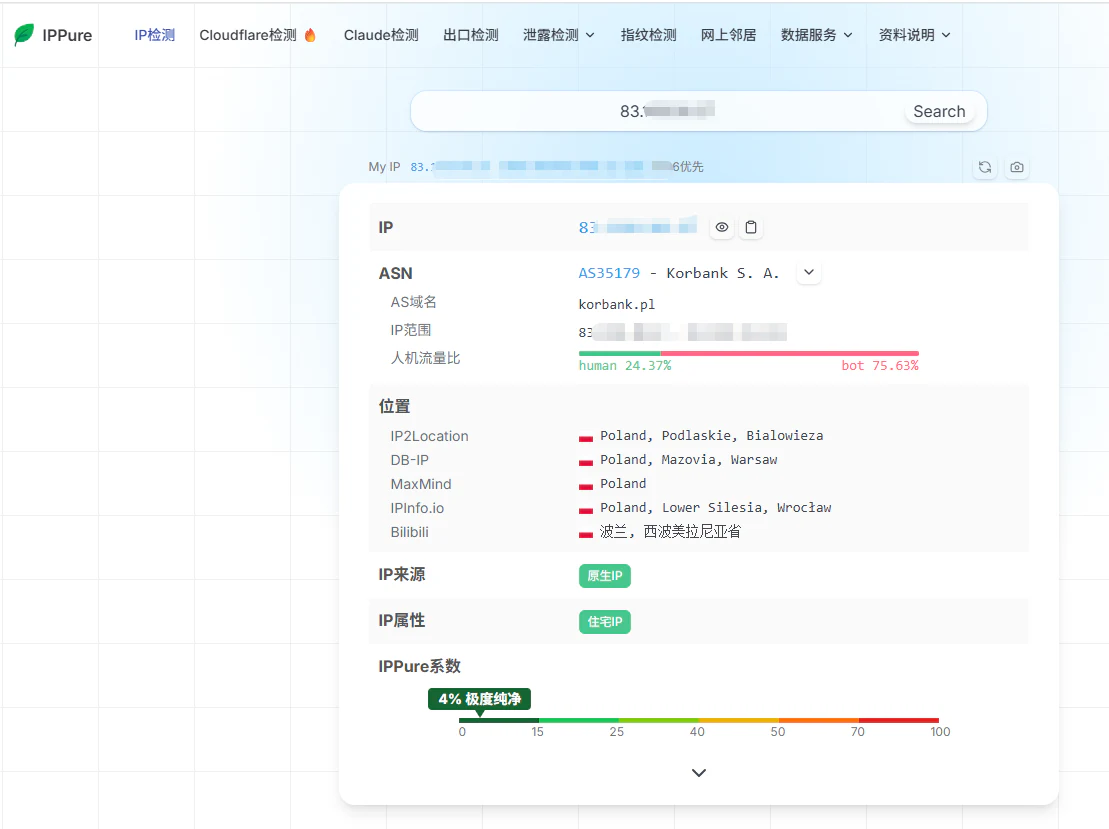1109x829 pixels.
Task: Click the IPPure coefficient color scale bar
Action: pyautogui.click(x=699, y=720)
